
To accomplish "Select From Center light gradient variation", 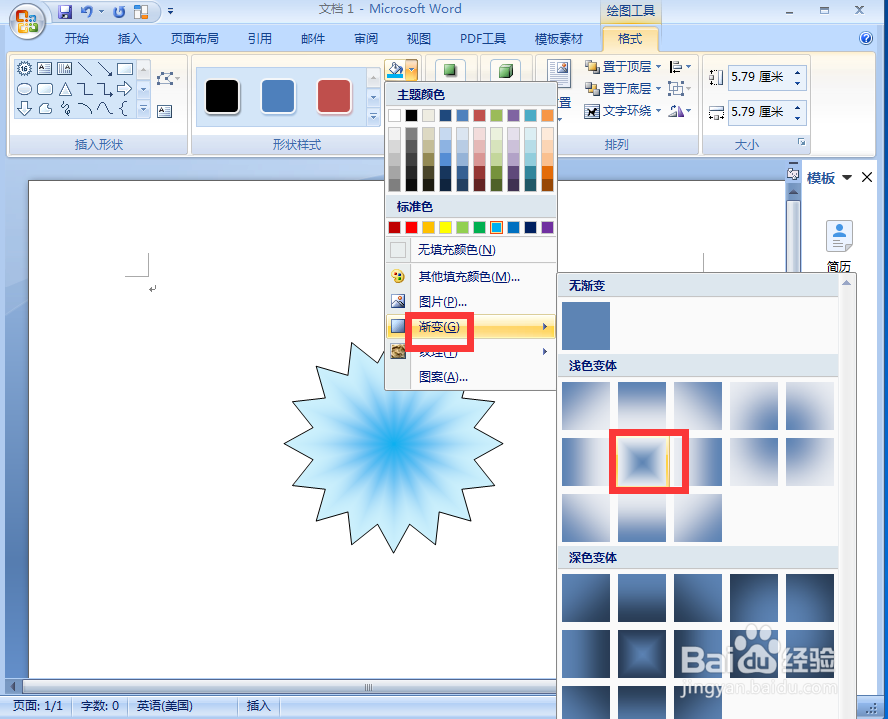I will (642, 461).
